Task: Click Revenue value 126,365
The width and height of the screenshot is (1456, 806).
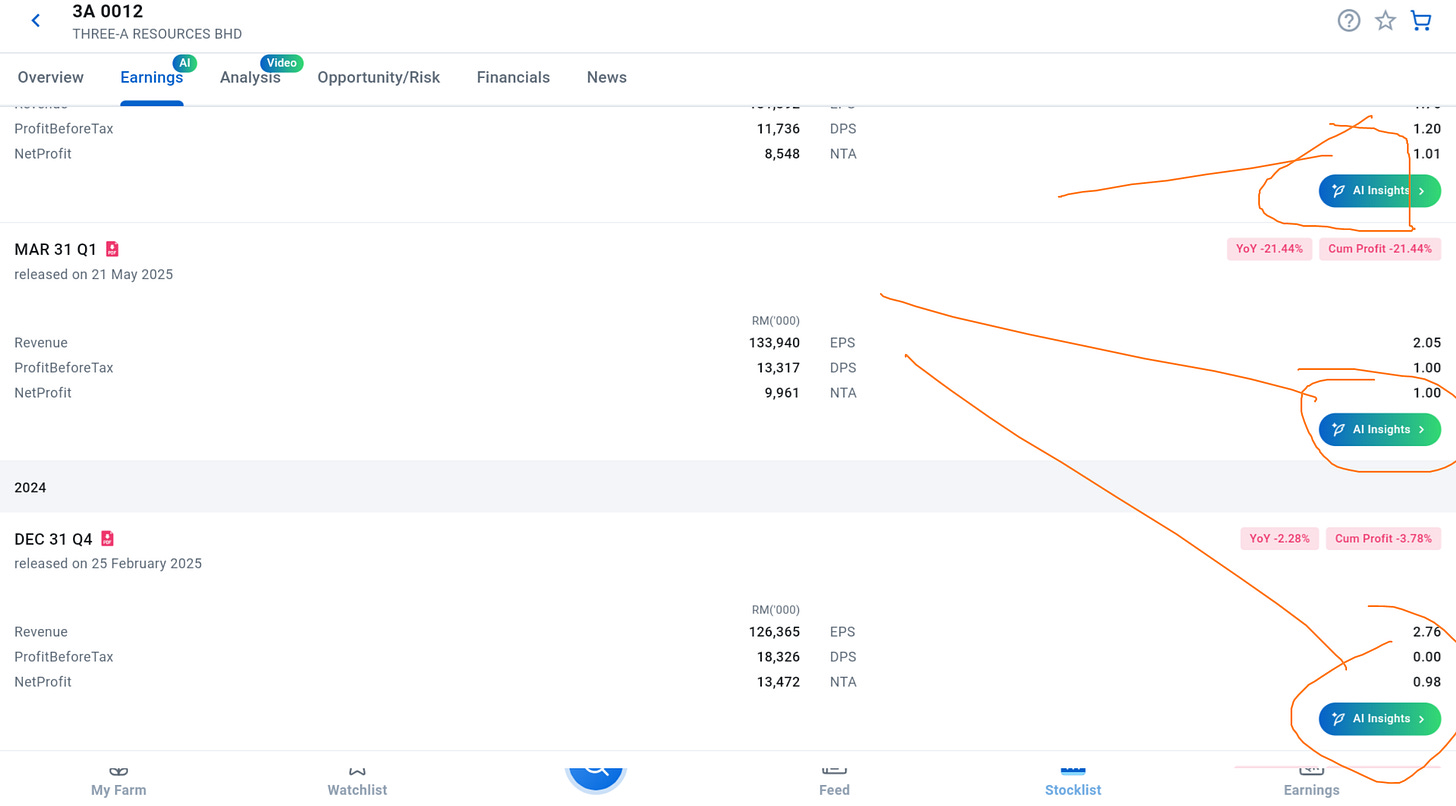Action: (x=773, y=632)
